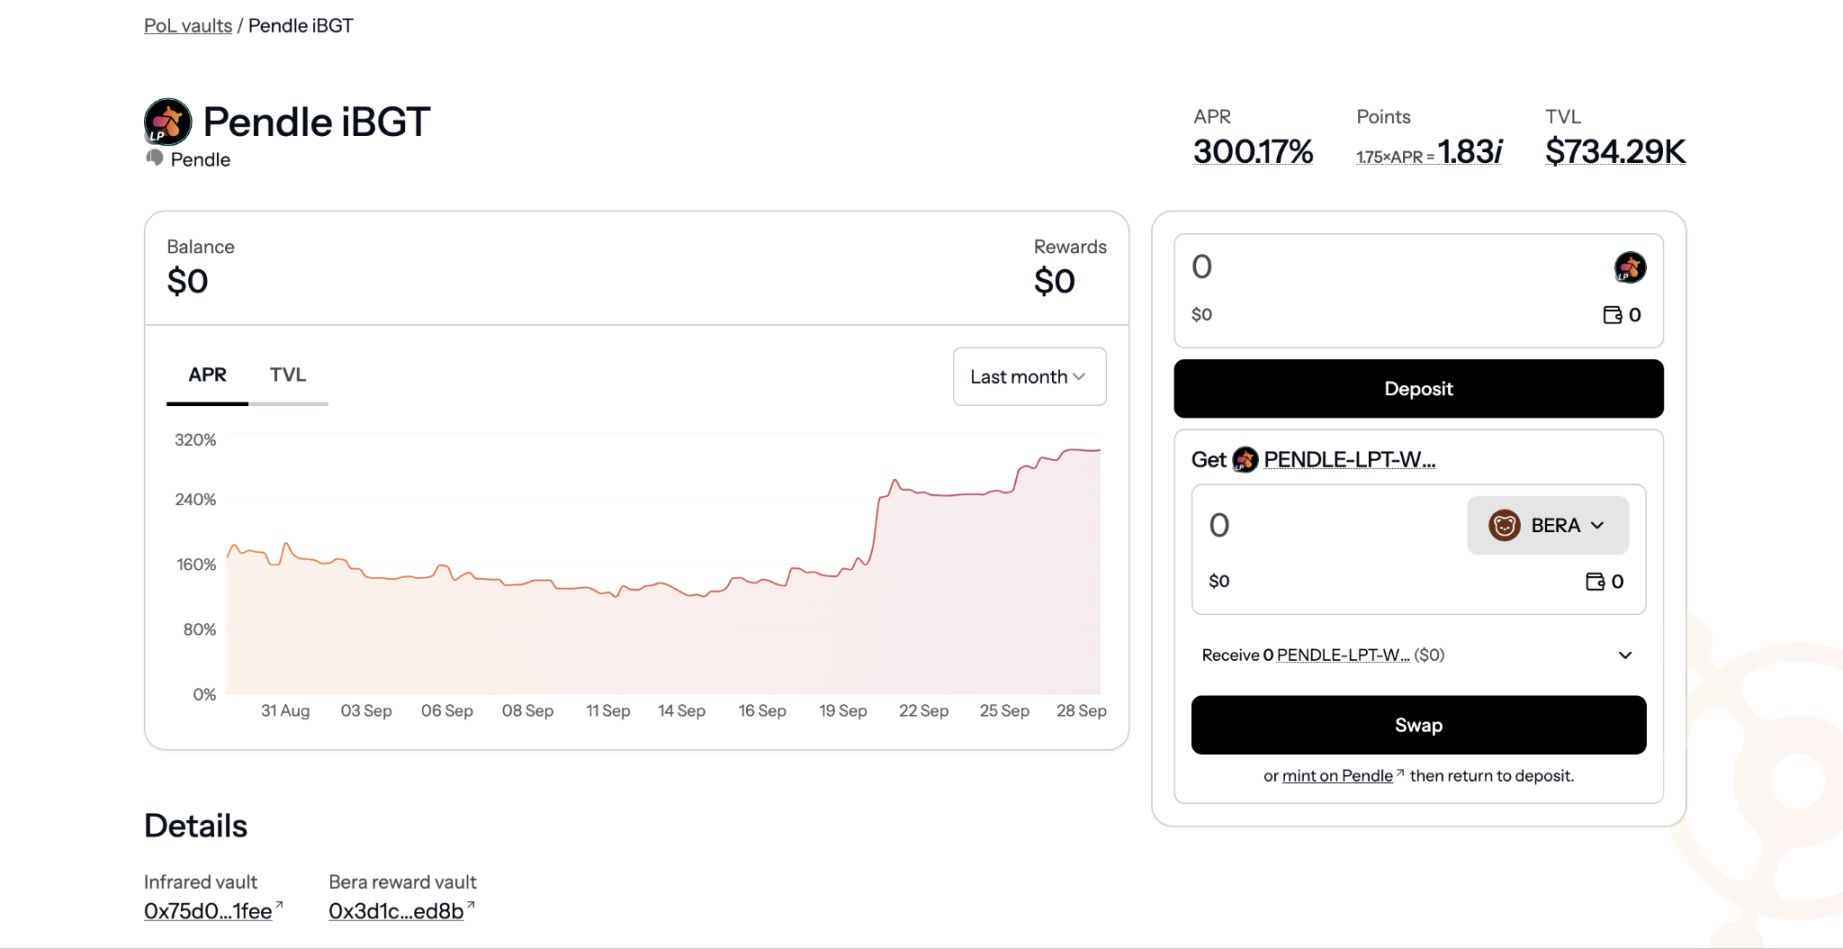Click the BERA bear token icon
The image size is (1843, 949).
pos(1504,525)
